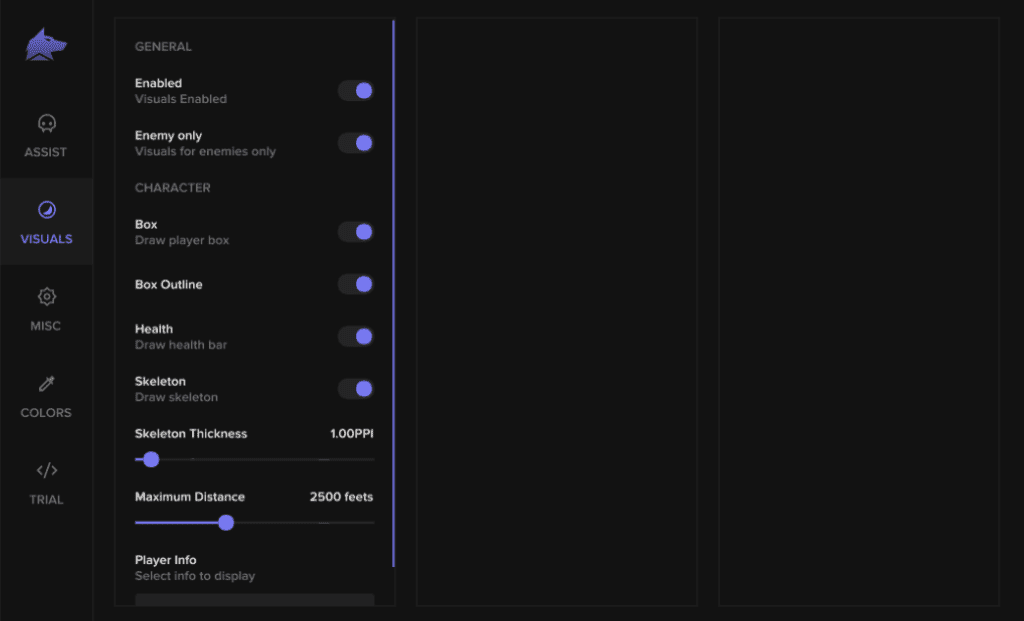Click inside the empty middle panel

pos(556,310)
